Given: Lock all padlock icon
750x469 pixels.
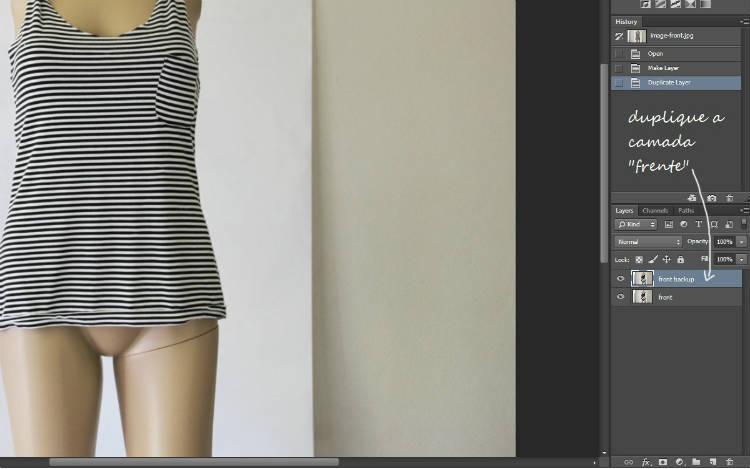Looking at the screenshot, I should coord(680,260).
